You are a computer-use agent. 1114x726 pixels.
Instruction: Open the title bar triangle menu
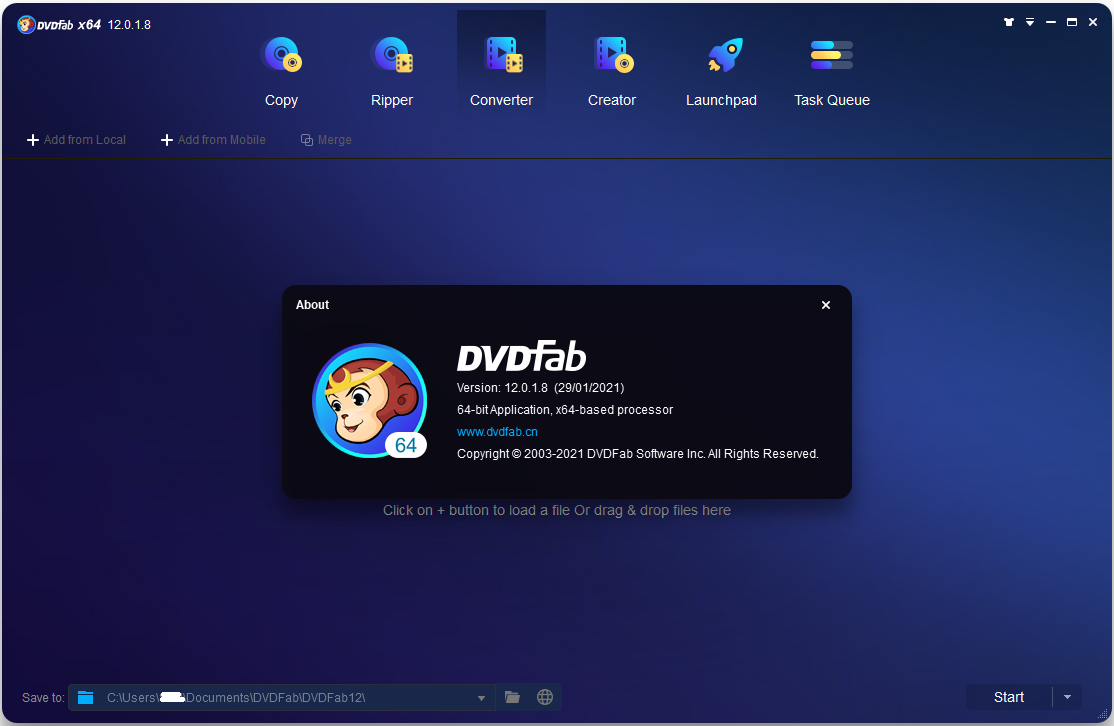click(1029, 22)
